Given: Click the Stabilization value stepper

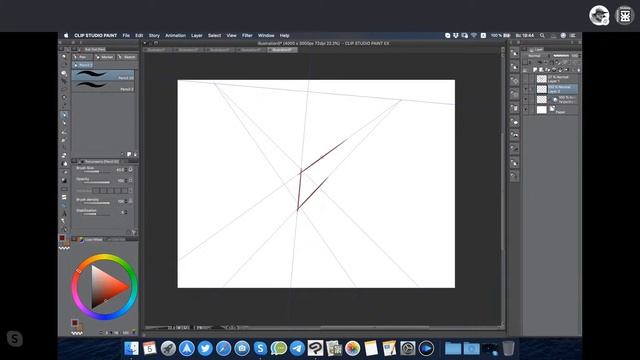Looking at the screenshot, I should (125, 212).
